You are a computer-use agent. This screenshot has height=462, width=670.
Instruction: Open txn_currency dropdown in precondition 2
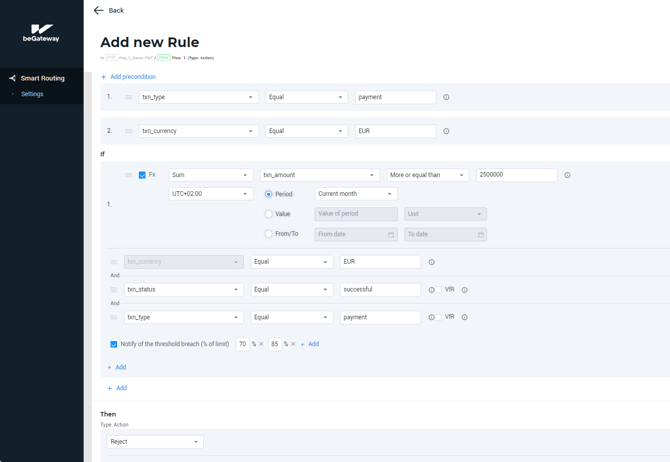(199, 131)
